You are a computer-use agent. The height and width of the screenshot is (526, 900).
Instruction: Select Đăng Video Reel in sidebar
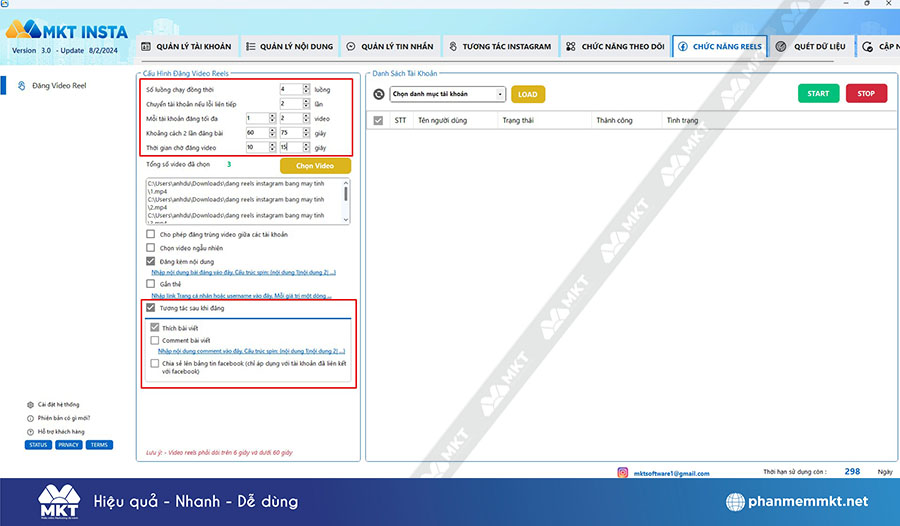(59, 86)
